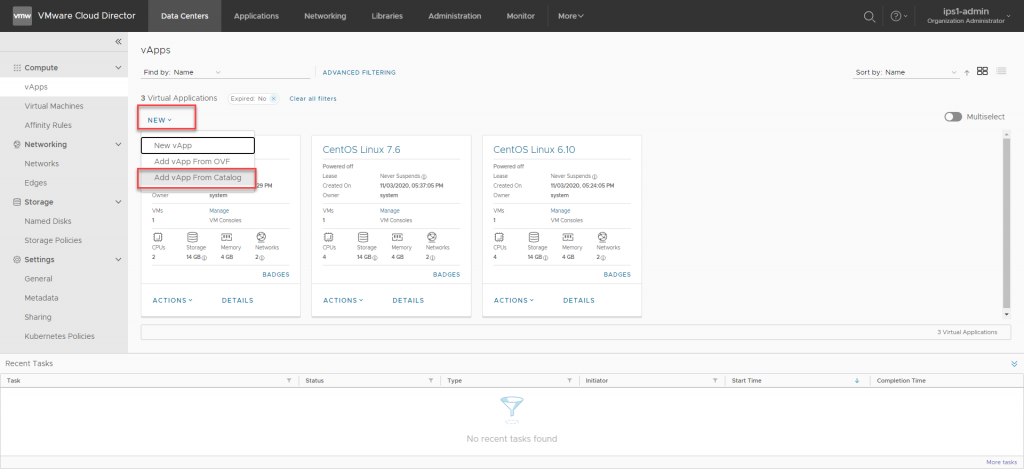Viewport: 1024px width, 469px height.
Task: Click the sort direction arrow icon
Action: pyautogui.click(x=967, y=72)
